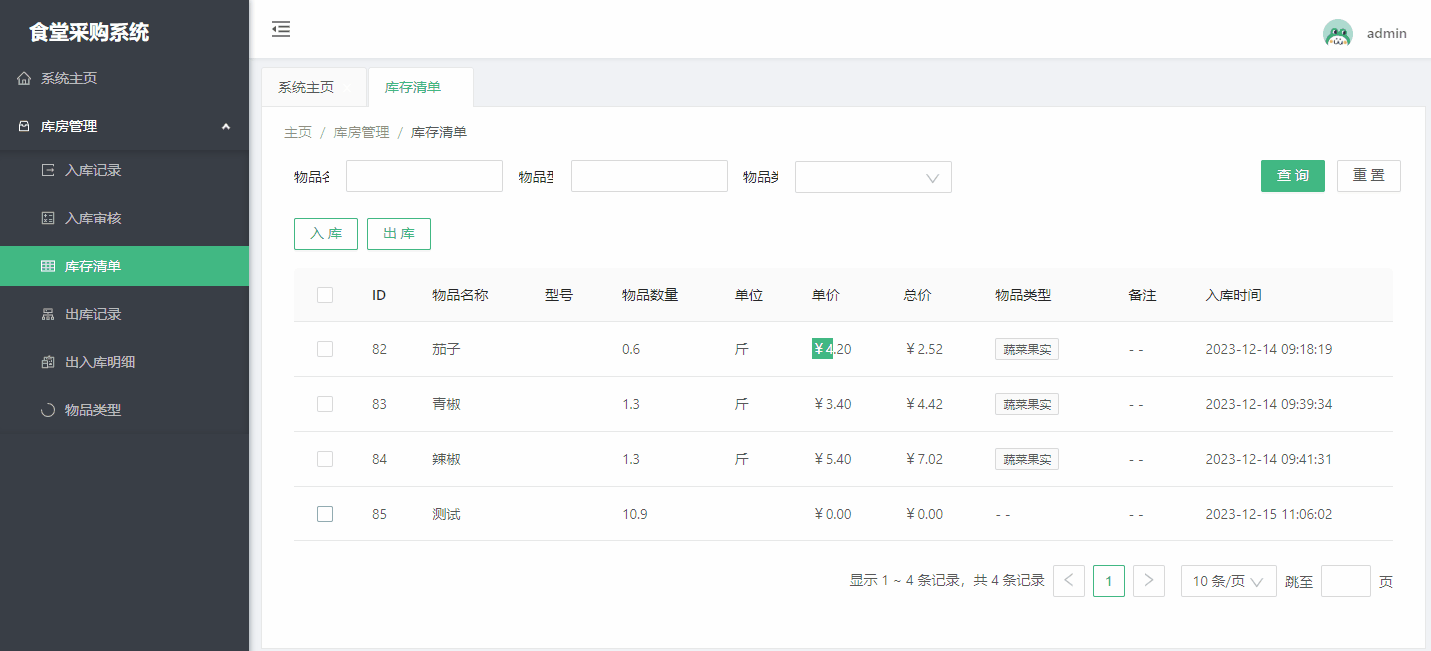Click the 蔬菜果实 tag in 辣椒 row
Screen dimensions: 1431x651
[1027, 459]
